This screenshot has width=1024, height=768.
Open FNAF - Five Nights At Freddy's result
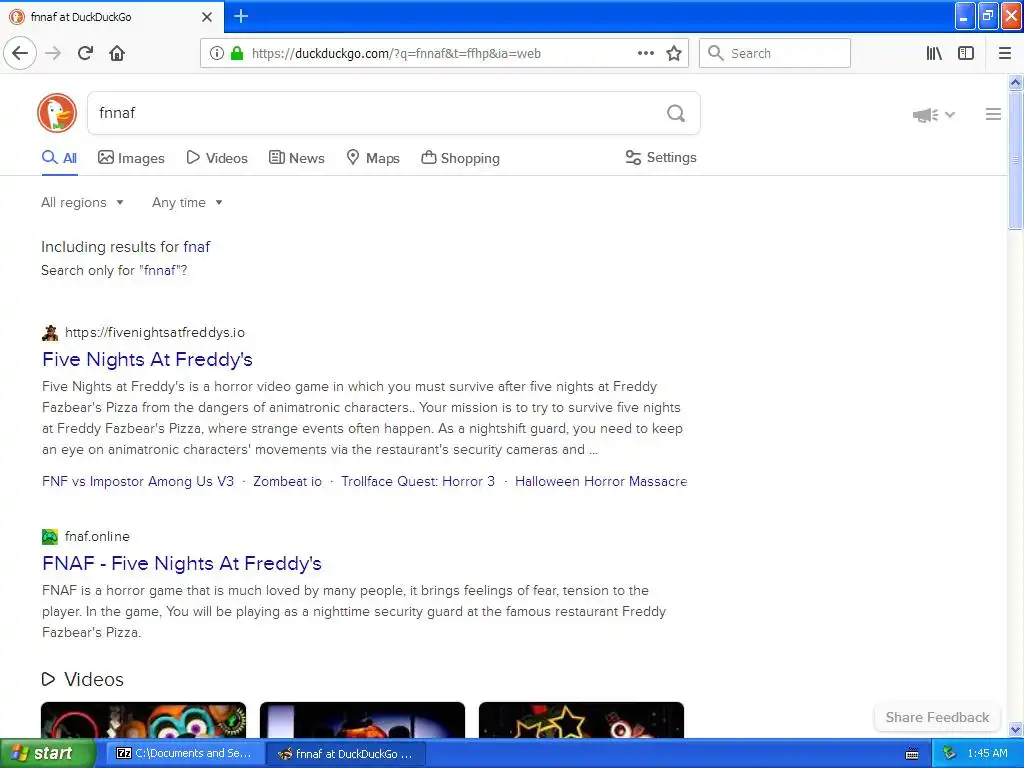[182, 563]
